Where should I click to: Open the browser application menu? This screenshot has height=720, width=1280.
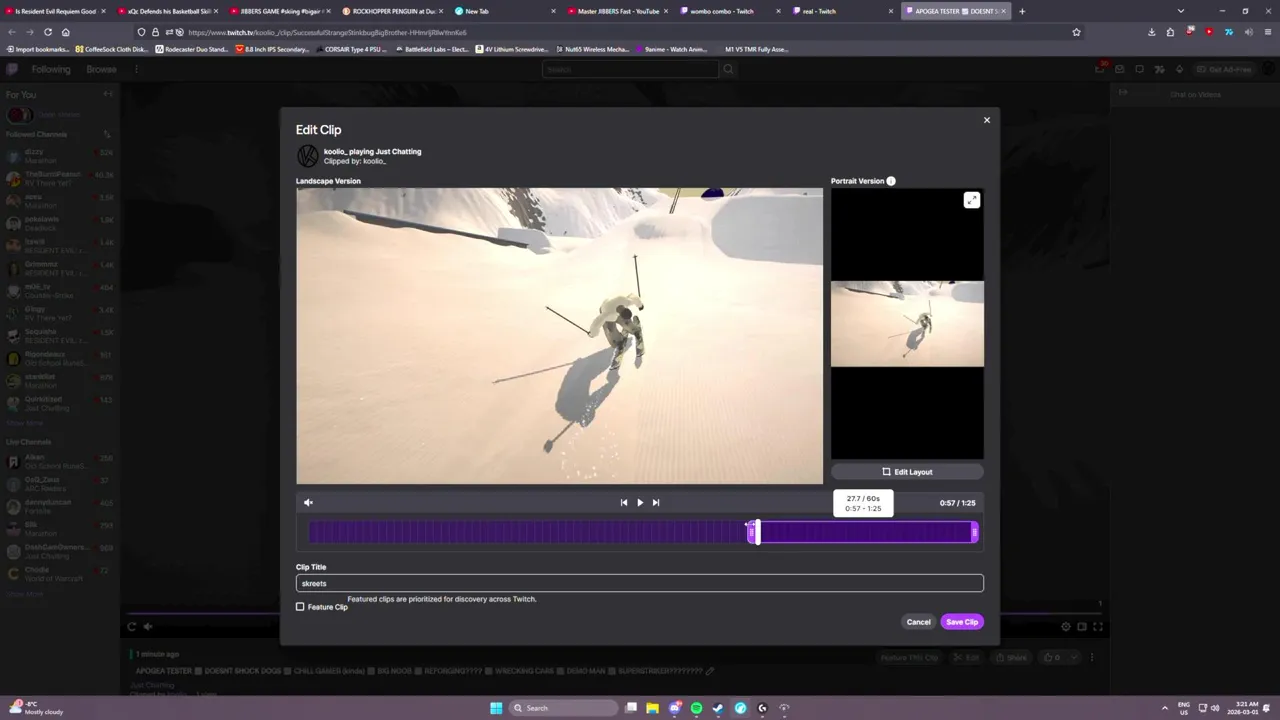(1267, 32)
